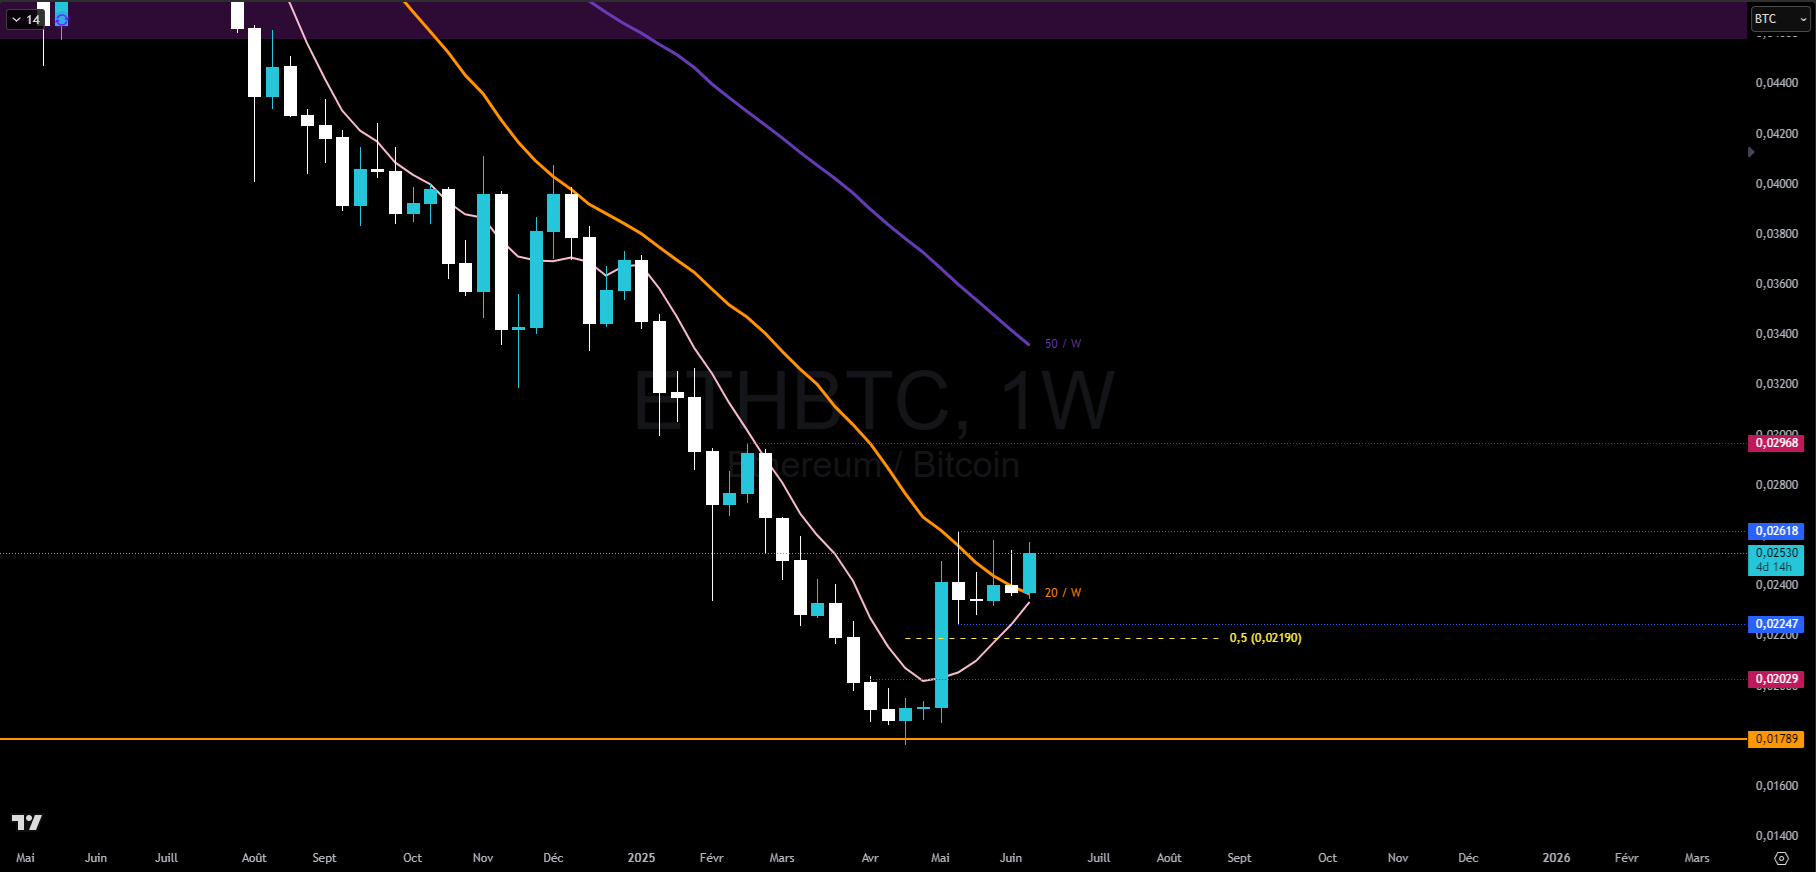The width and height of the screenshot is (1816, 872).
Task: Expand the collapsed legend showing 14 indicators
Action: [x=25, y=19]
